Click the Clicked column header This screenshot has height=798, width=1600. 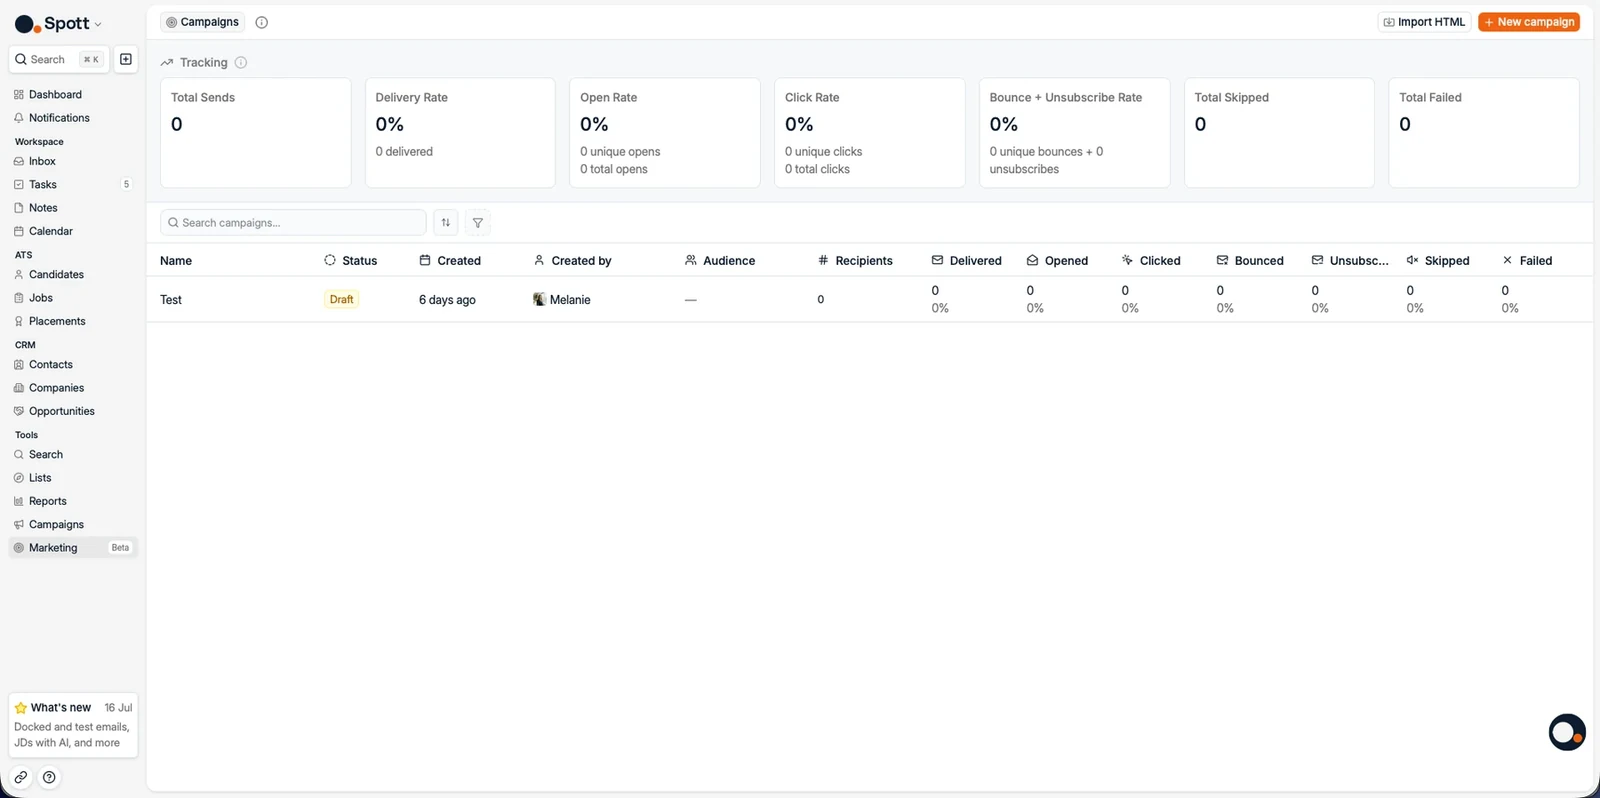[x=1151, y=261]
